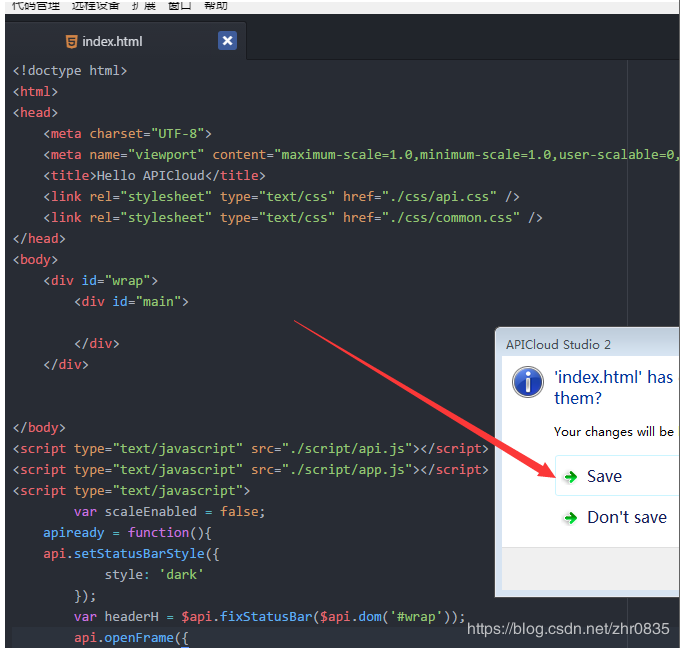Close the index.html tab with X
This screenshot has height=648, width=680.
point(227,41)
